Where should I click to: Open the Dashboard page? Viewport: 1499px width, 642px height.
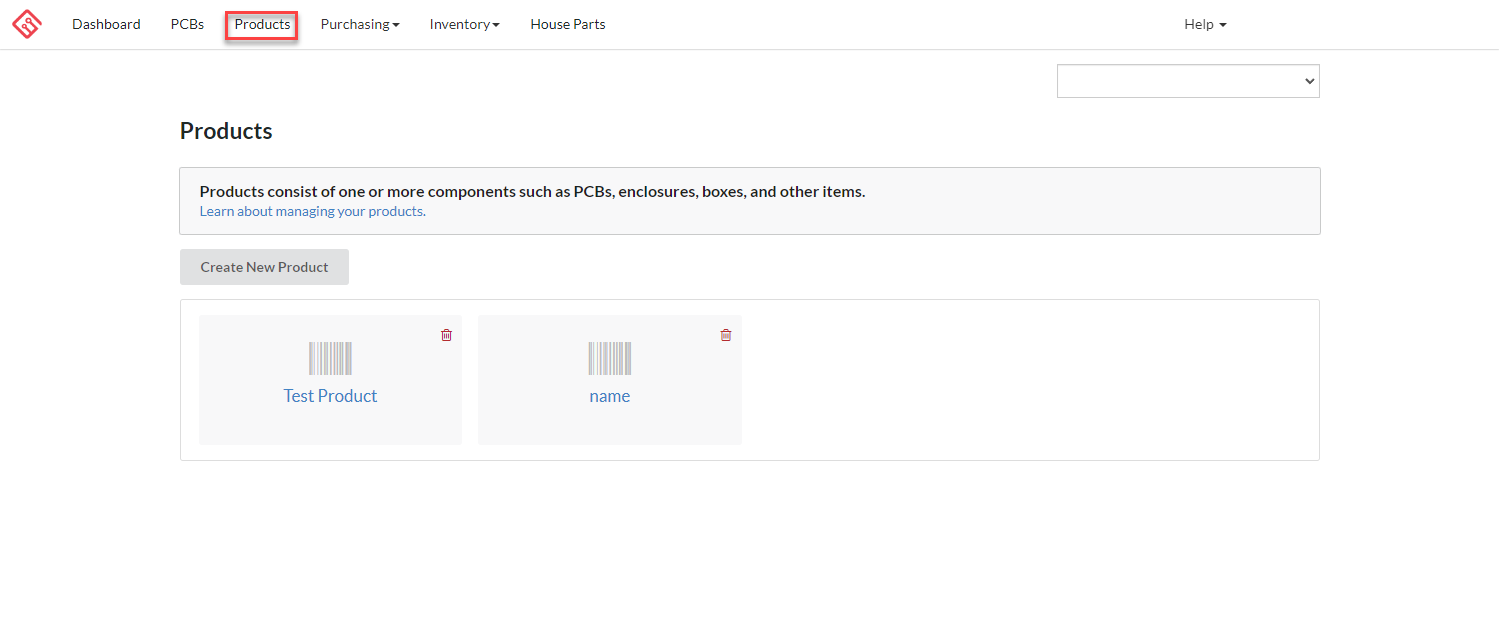106,24
